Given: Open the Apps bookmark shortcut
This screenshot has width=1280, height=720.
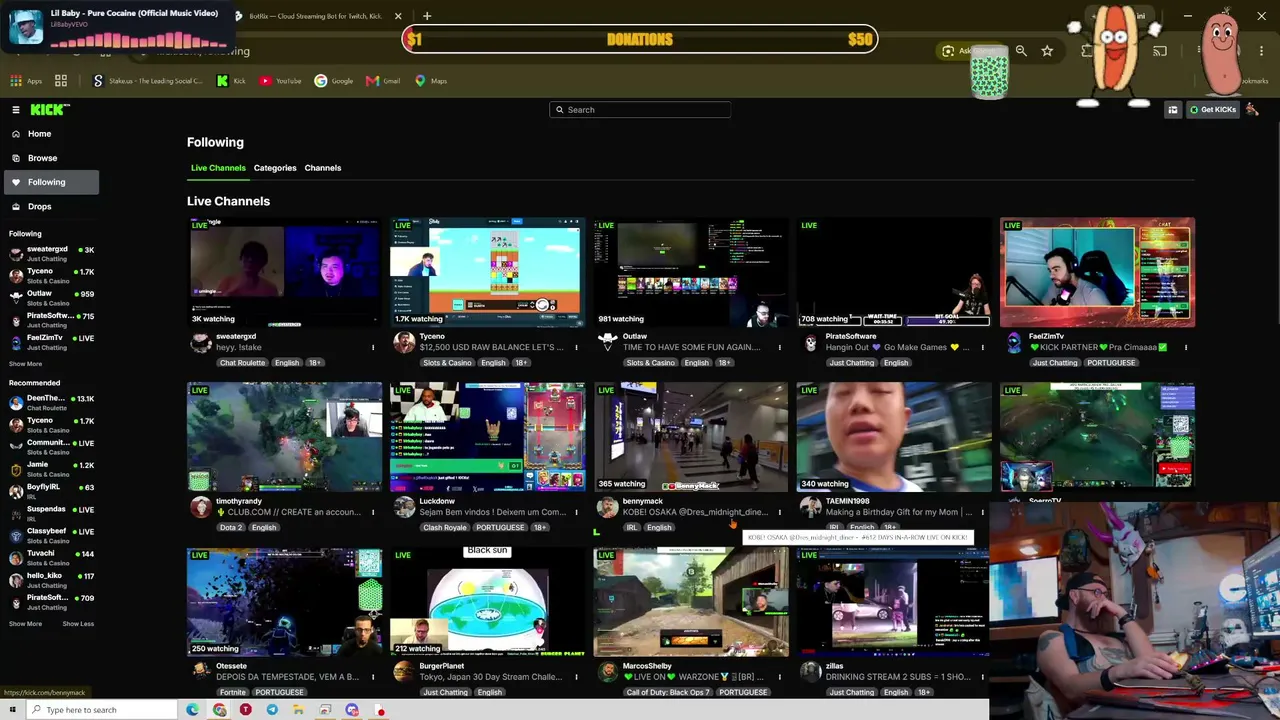Looking at the screenshot, I should tap(27, 81).
